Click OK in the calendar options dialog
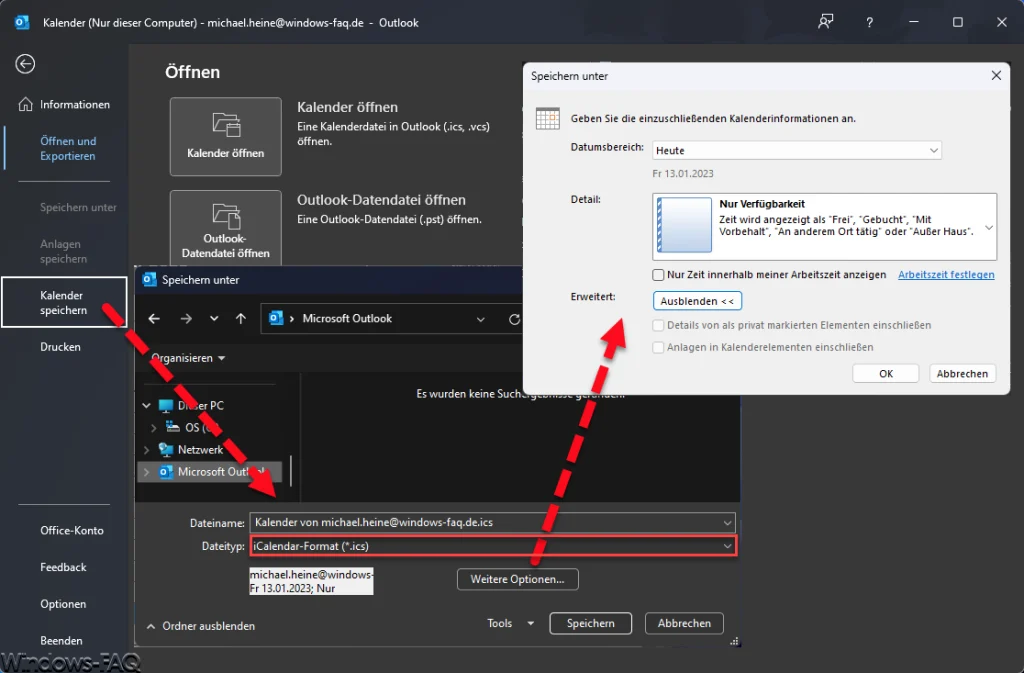Screen dimensions: 1024x673 coord(886,373)
